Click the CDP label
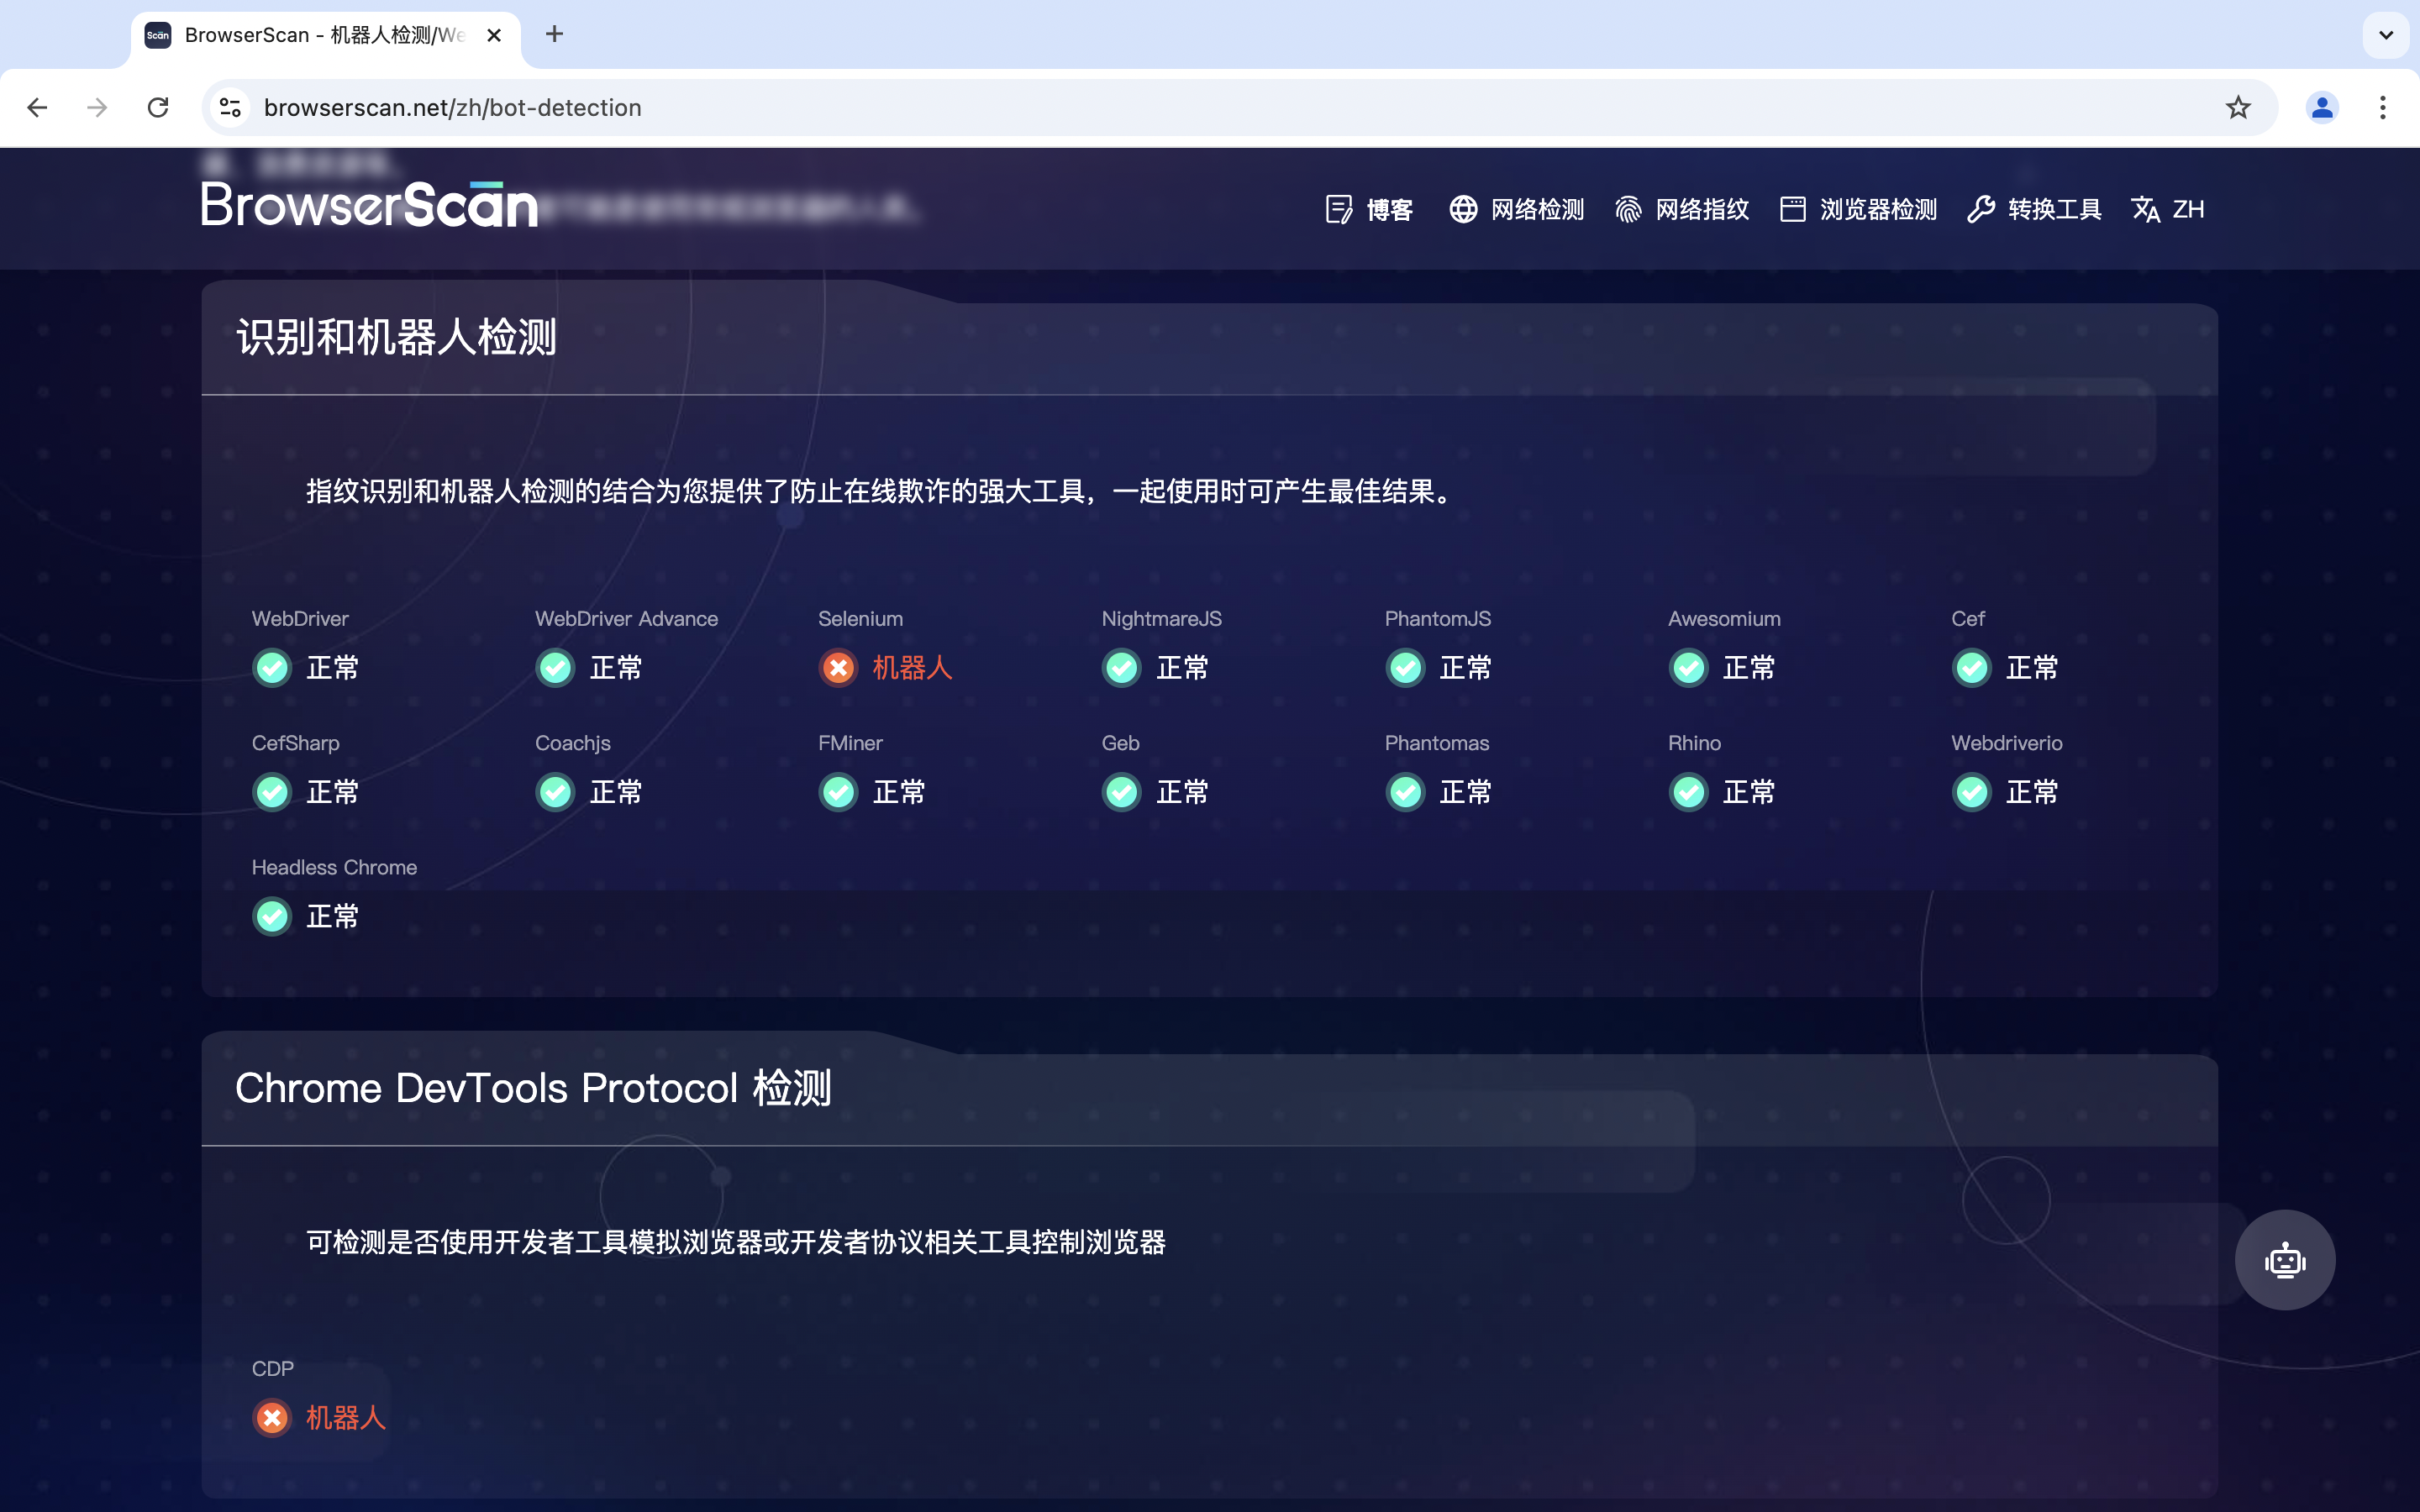2420x1512 pixels. coord(272,1368)
